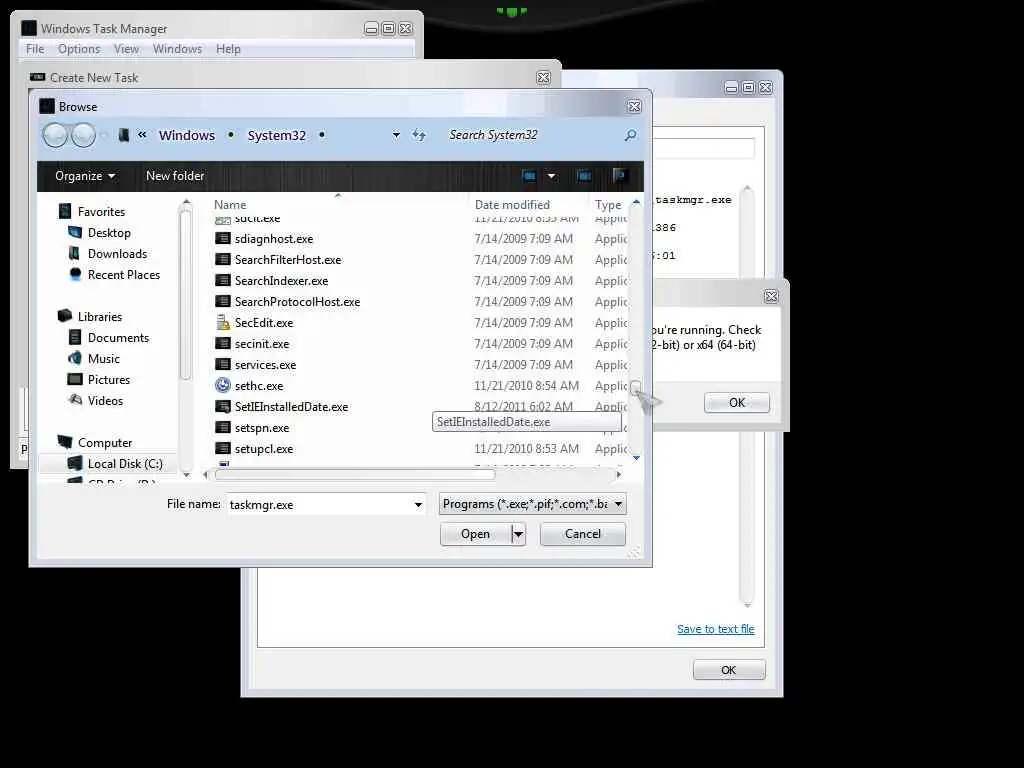Select the sethc.exe icon
Image resolution: width=1024 pixels, height=768 pixels.
click(223, 385)
